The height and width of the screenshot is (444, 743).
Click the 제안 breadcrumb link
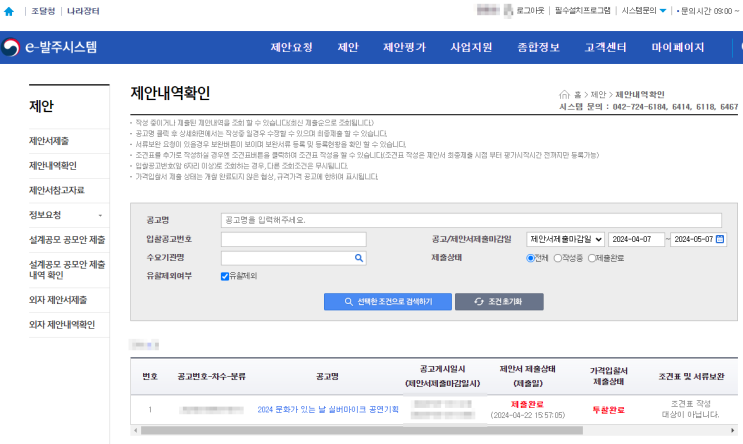coord(598,94)
